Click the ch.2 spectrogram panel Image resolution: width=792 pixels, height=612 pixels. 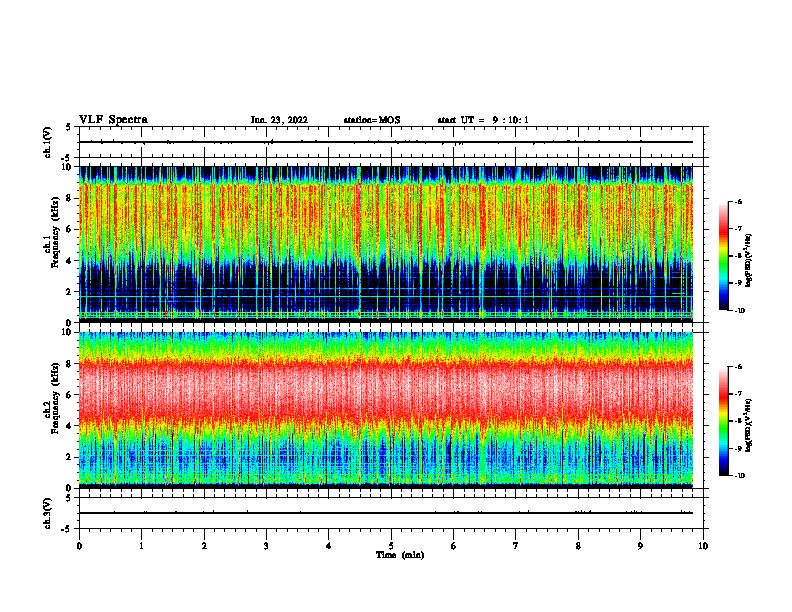(x=386, y=410)
